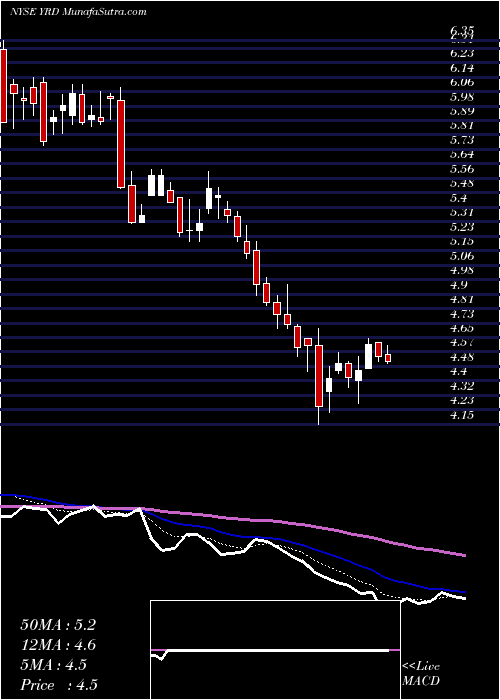Click the 4.9 price axis label

click(458, 285)
